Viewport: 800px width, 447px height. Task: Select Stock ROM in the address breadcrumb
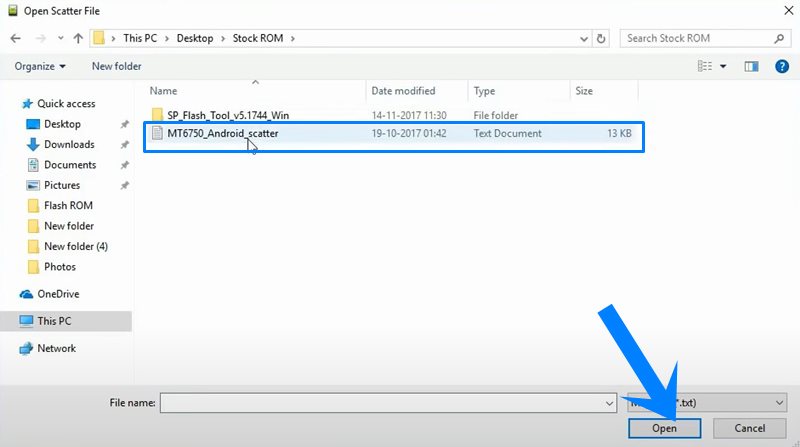258,38
